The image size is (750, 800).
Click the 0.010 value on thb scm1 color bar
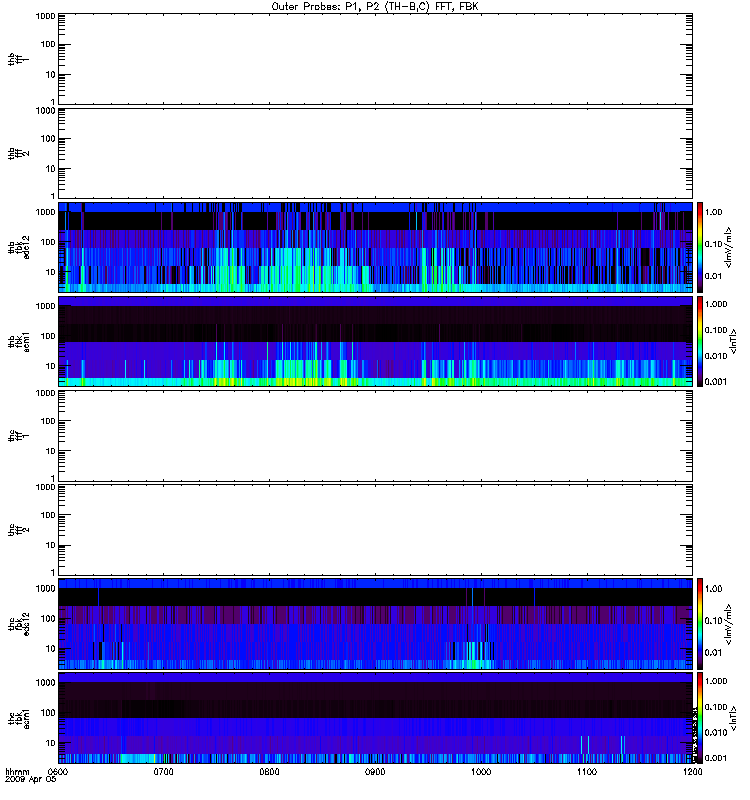715,356
